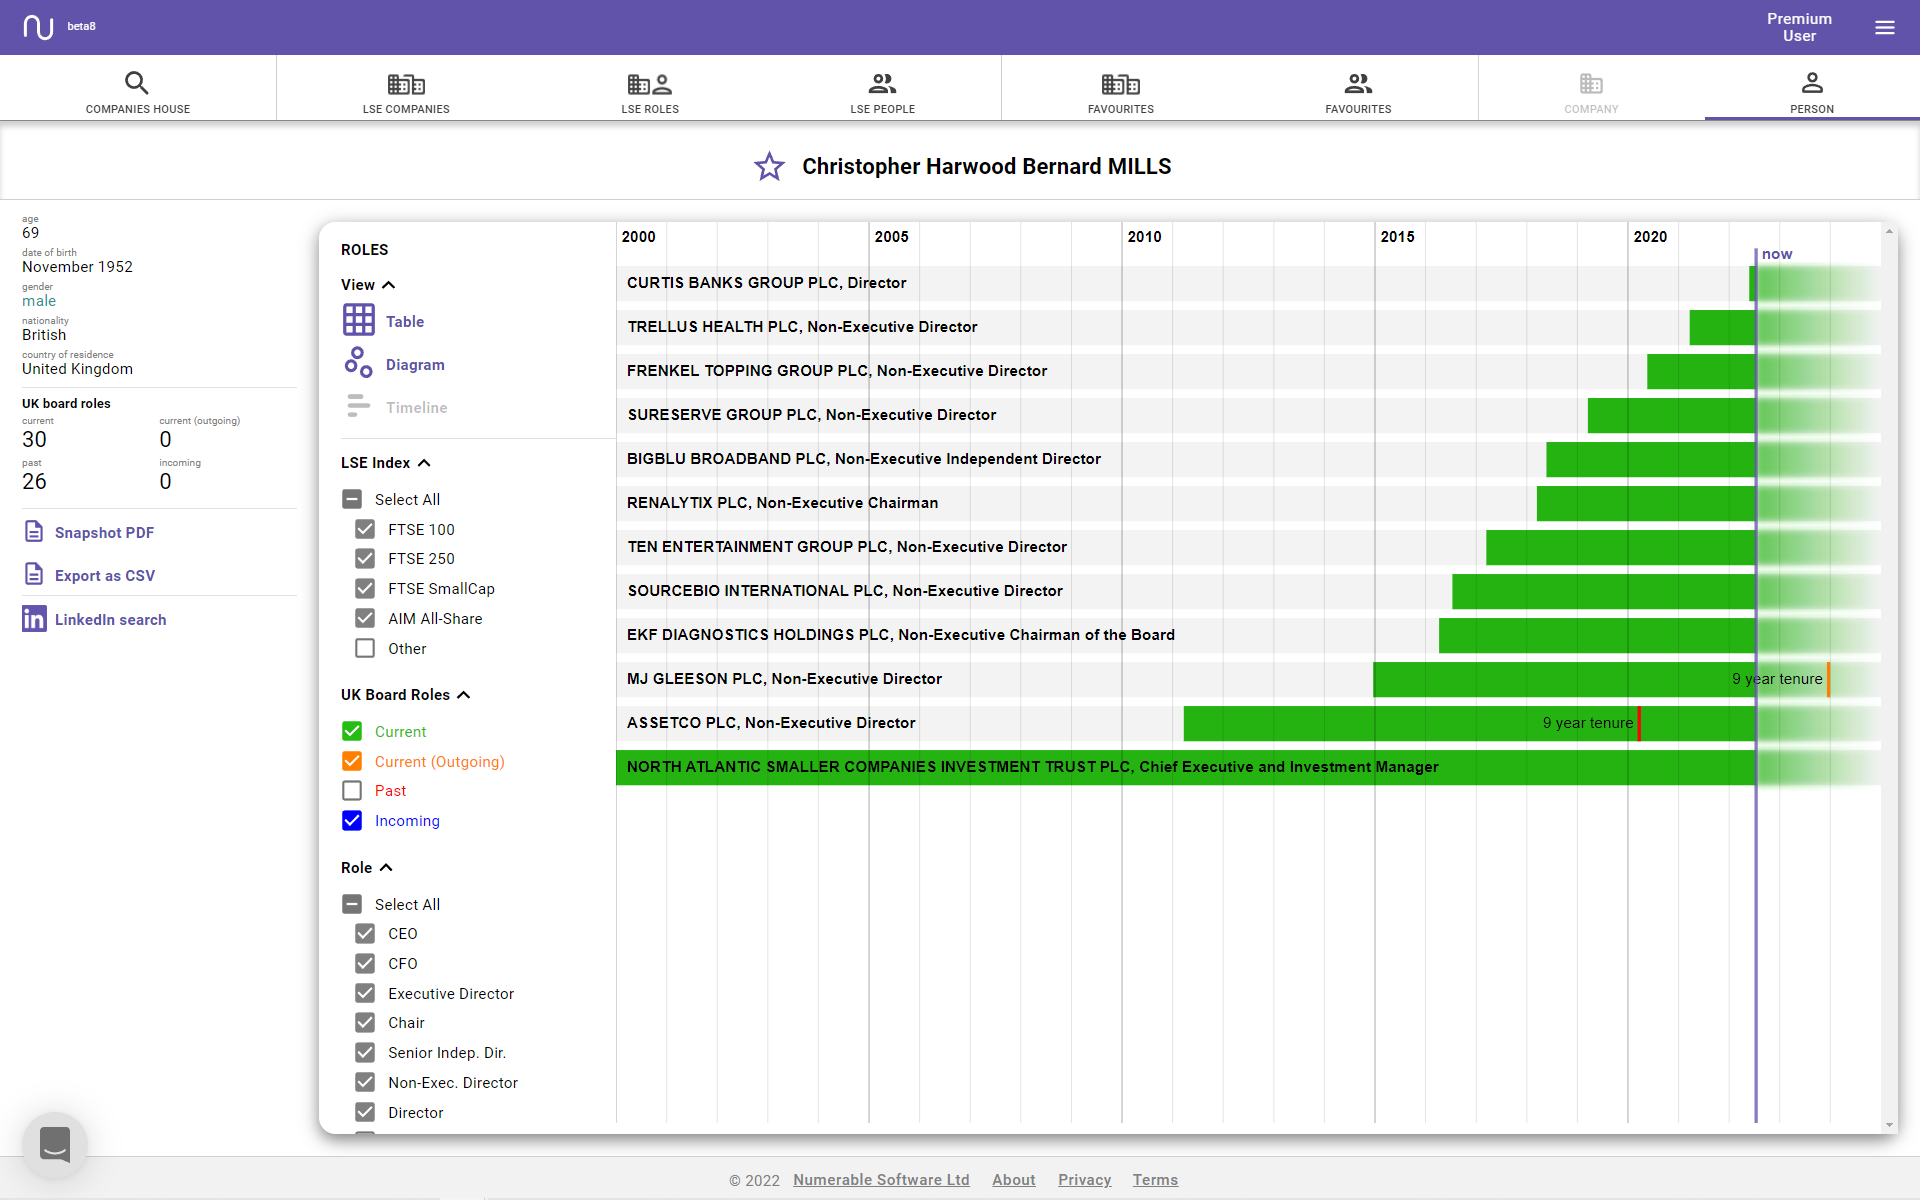Toggle the AIM All-Share checkbox

click(x=365, y=618)
